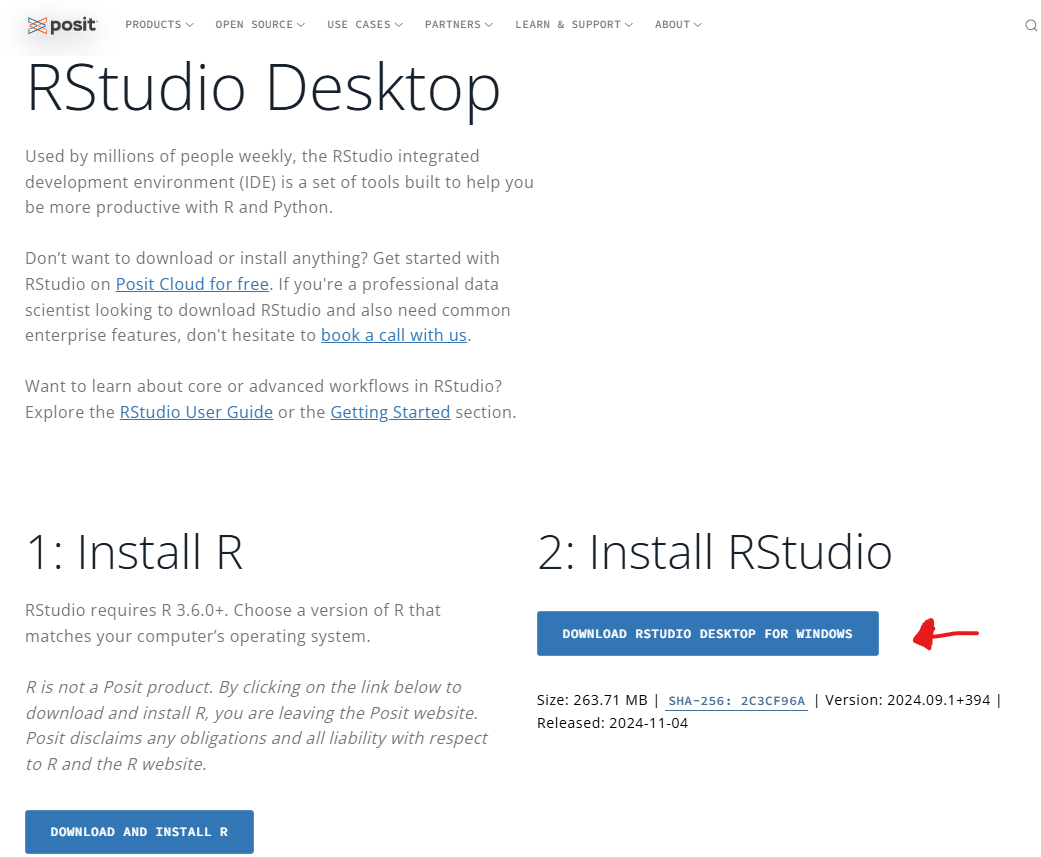Open the search magnifier icon
The height and width of the screenshot is (857, 1041).
click(x=1031, y=26)
